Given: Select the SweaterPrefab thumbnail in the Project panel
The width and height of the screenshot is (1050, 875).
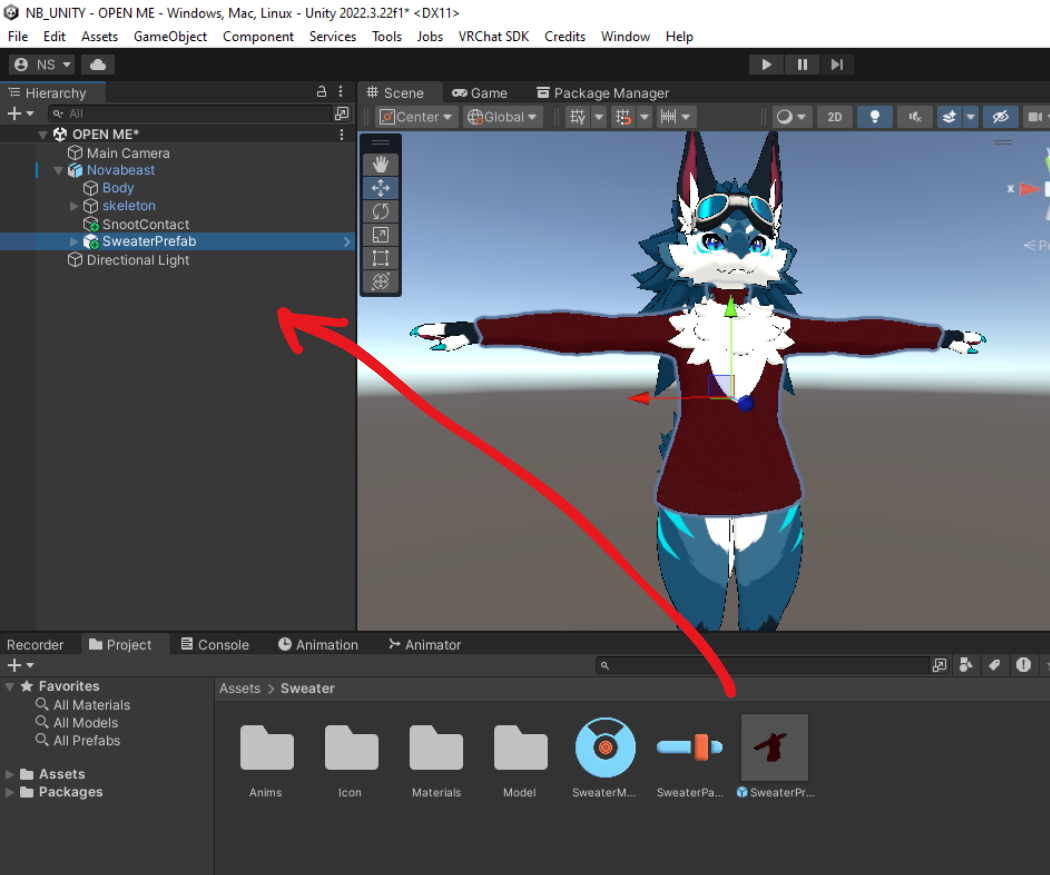Looking at the screenshot, I should tap(775, 748).
